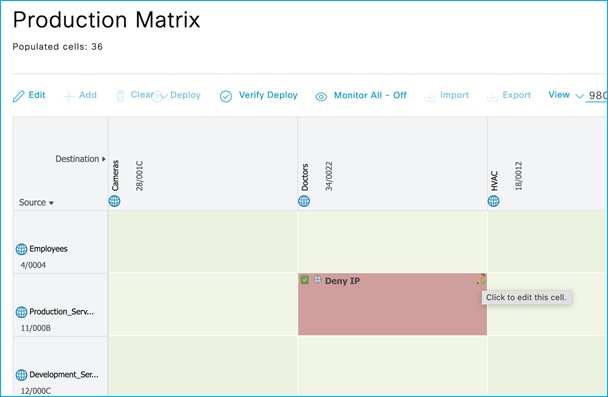Click the globe icon under Doctors column
The width and height of the screenshot is (608, 397).
coord(304,201)
